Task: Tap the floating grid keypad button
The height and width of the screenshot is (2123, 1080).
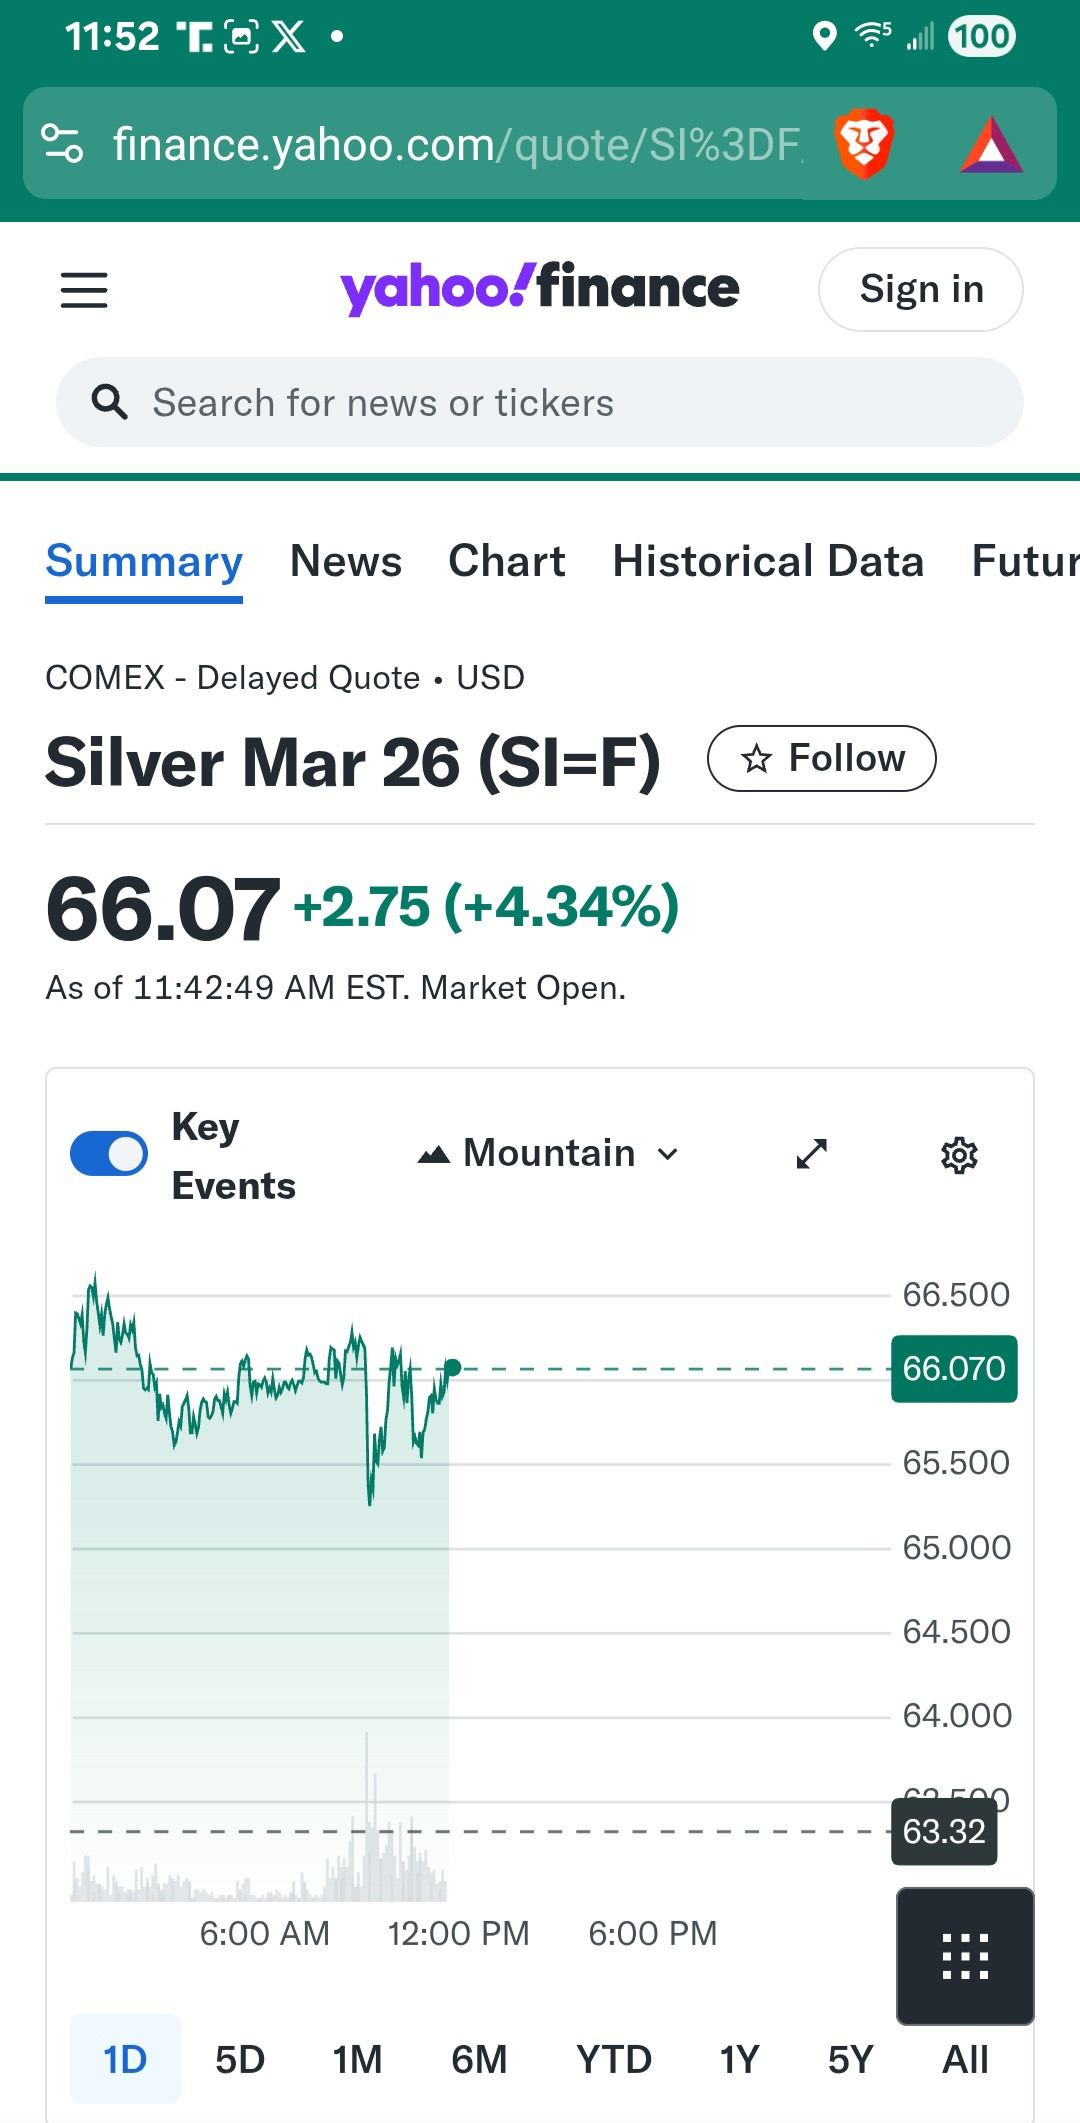Action: click(x=965, y=1956)
